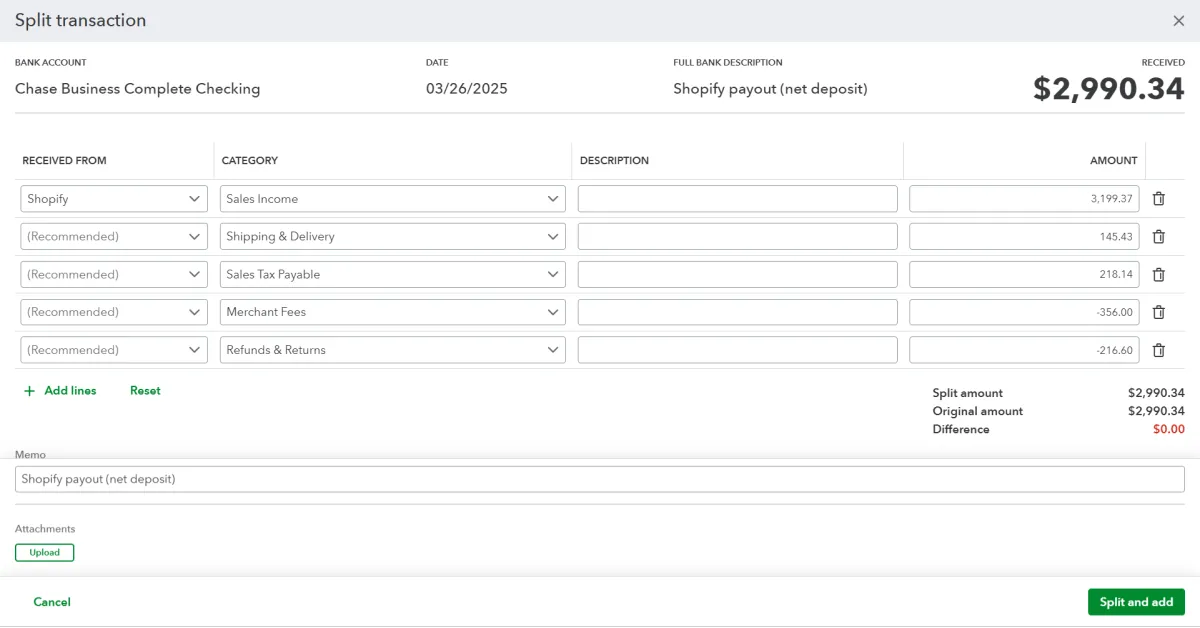
Task: Upload an attachment
Action: tap(44, 552)
